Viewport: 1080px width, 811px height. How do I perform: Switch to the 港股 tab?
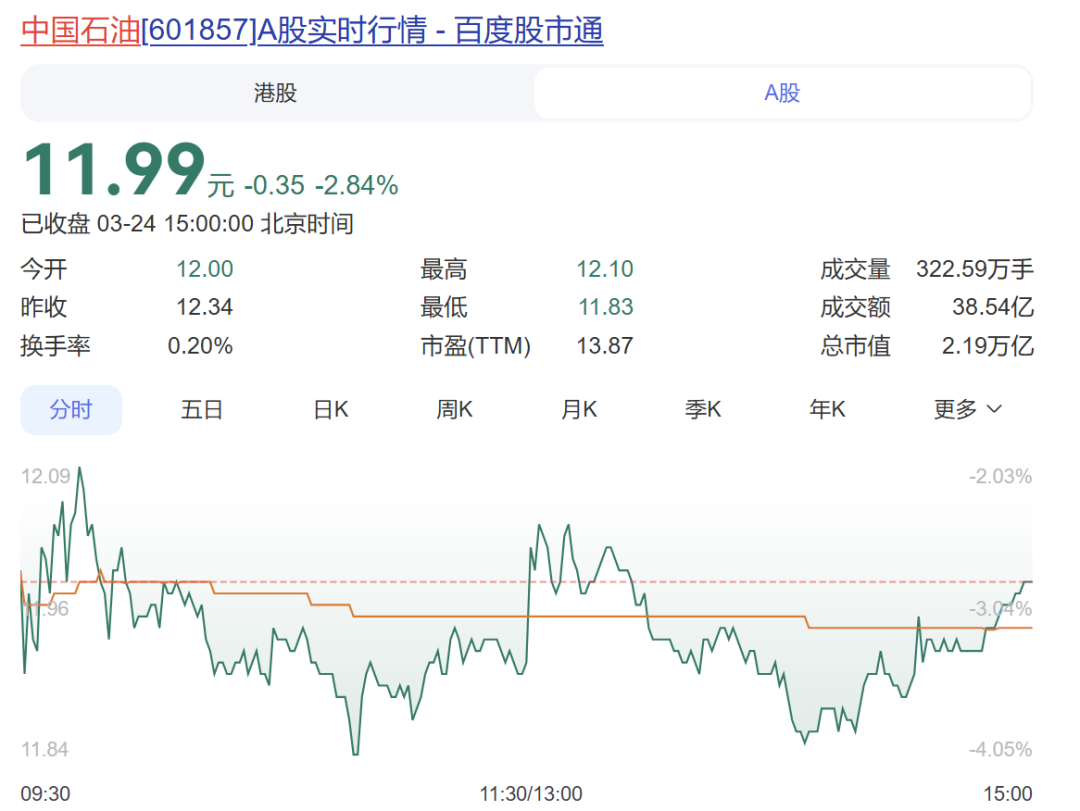[275, 94]
